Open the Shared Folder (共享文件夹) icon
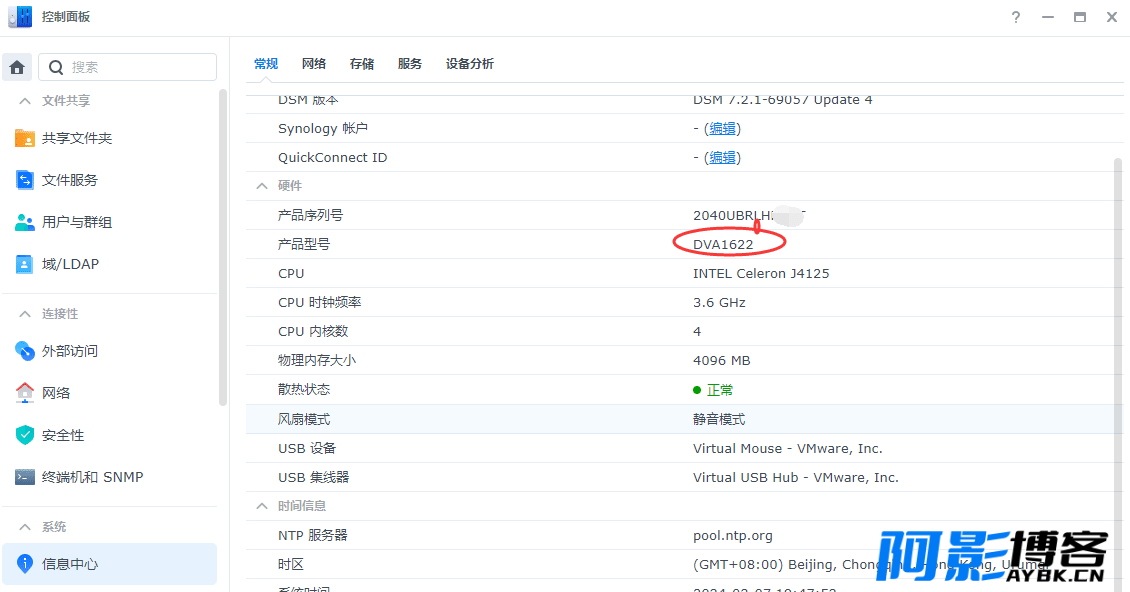The height and width of the screenshot is (592, 1130). click(25, 138)
